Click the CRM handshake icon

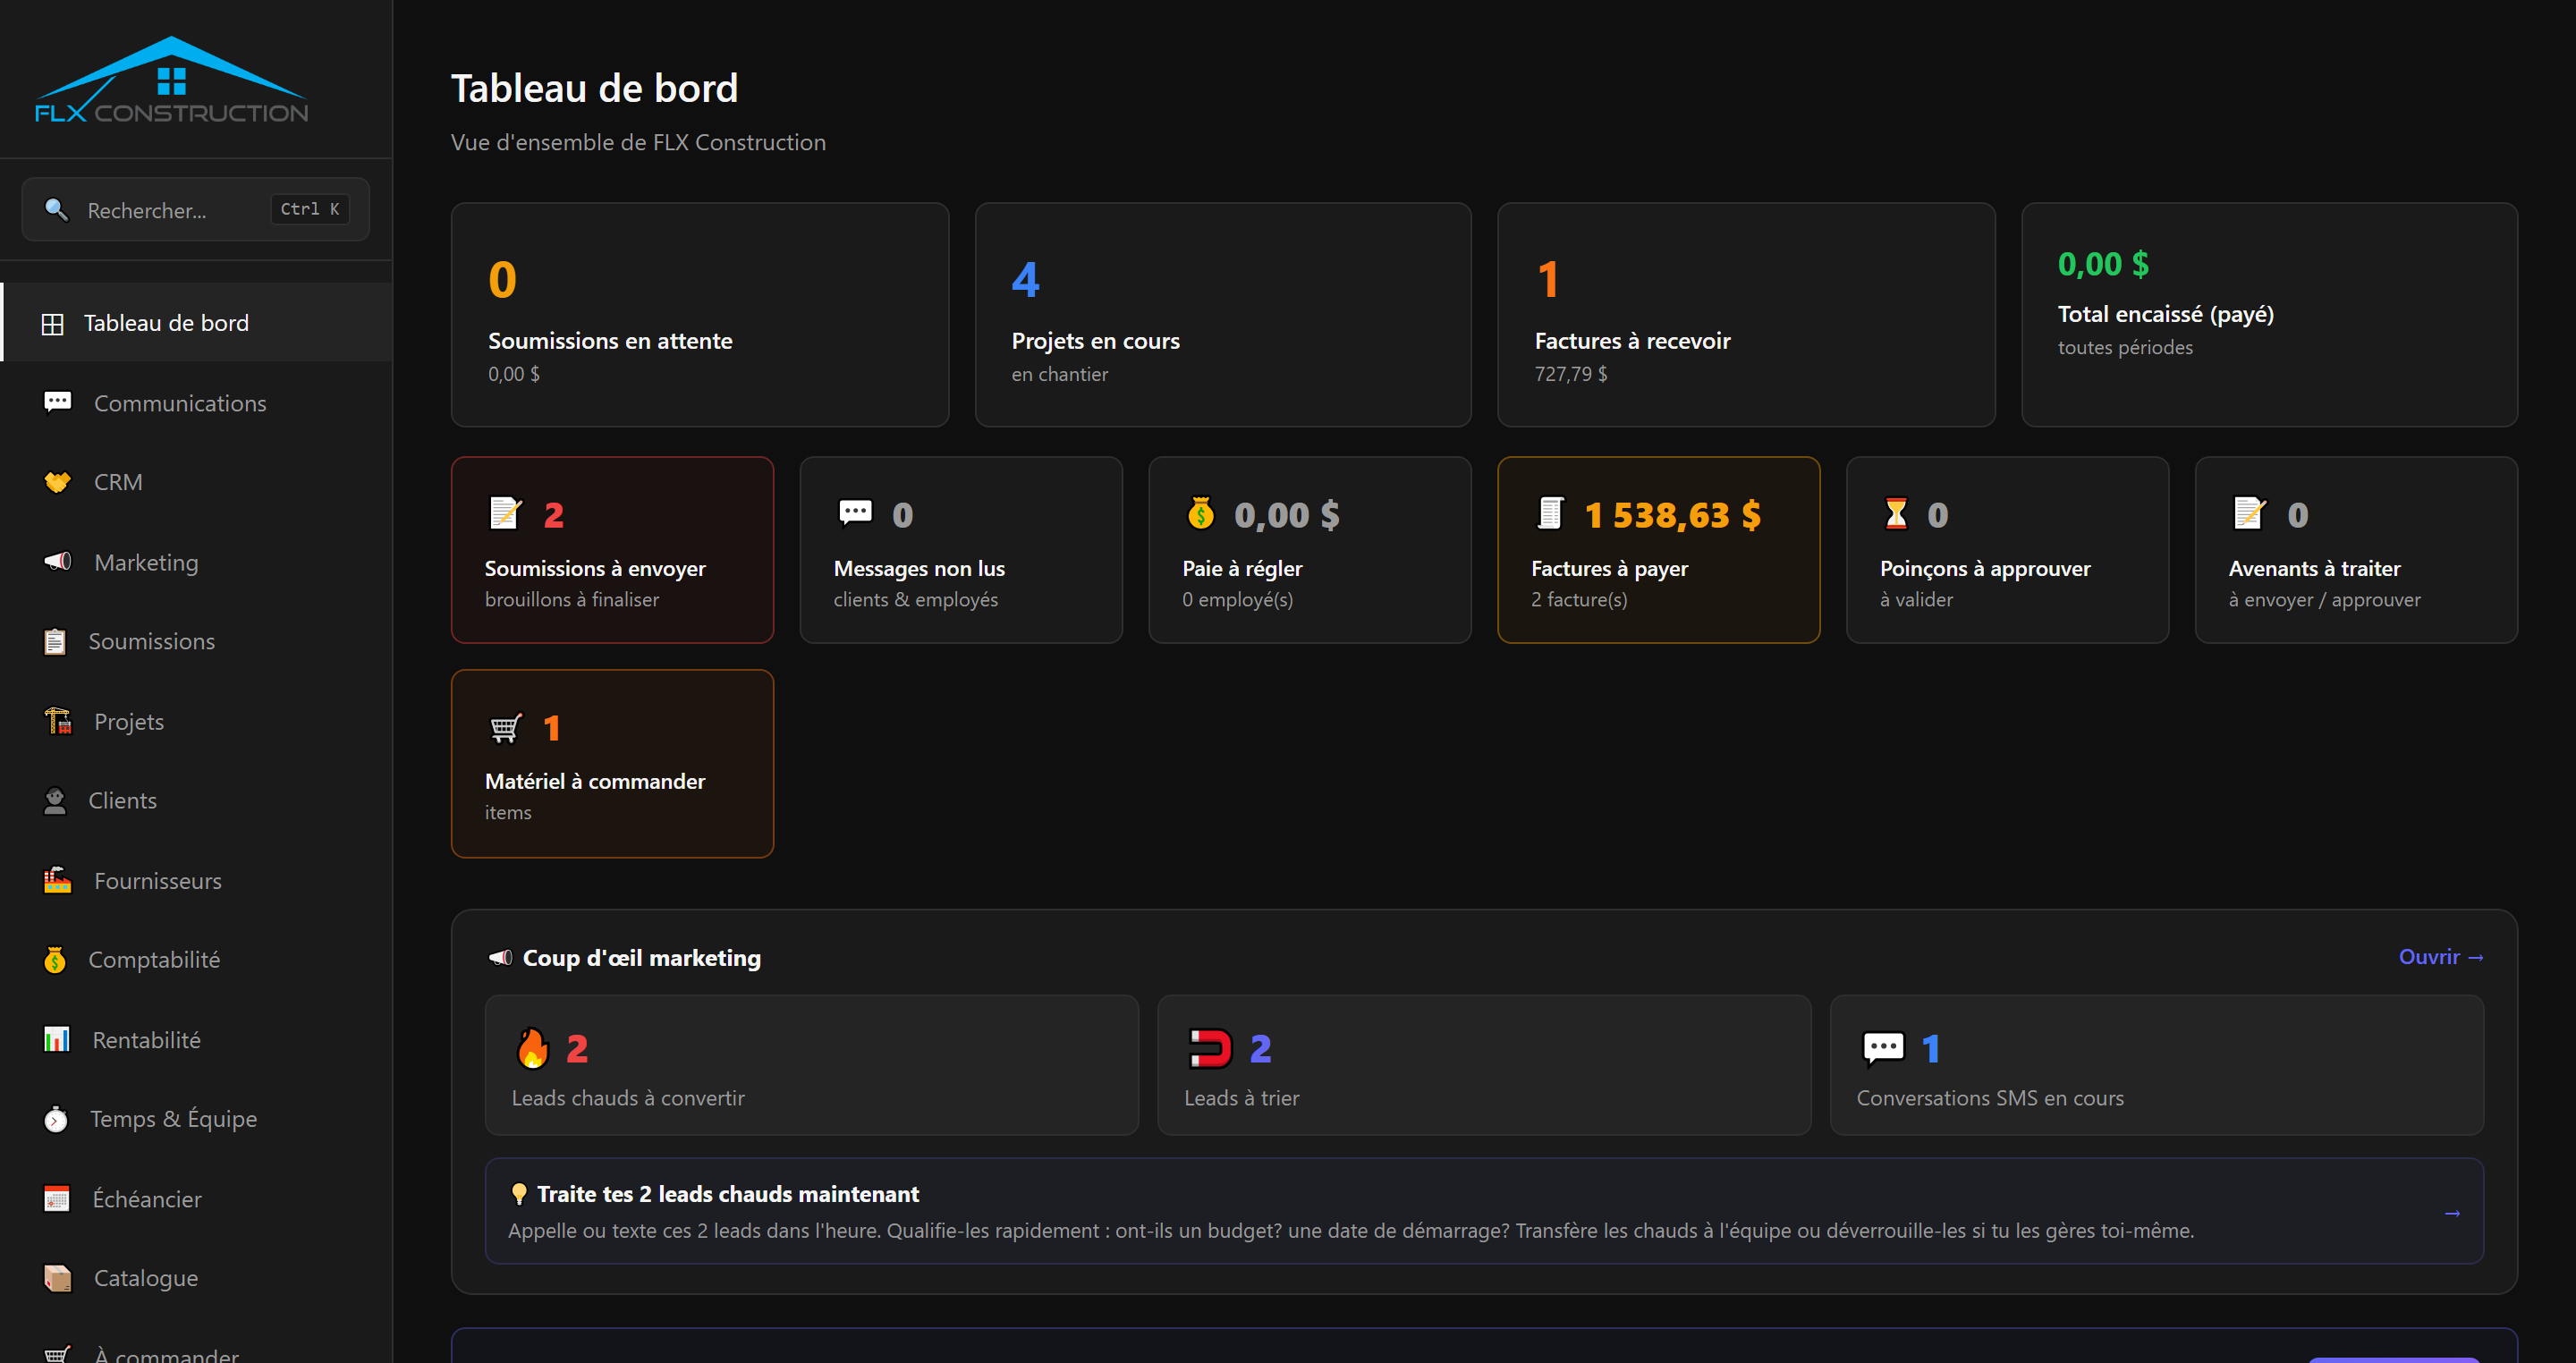pos(57,482)
